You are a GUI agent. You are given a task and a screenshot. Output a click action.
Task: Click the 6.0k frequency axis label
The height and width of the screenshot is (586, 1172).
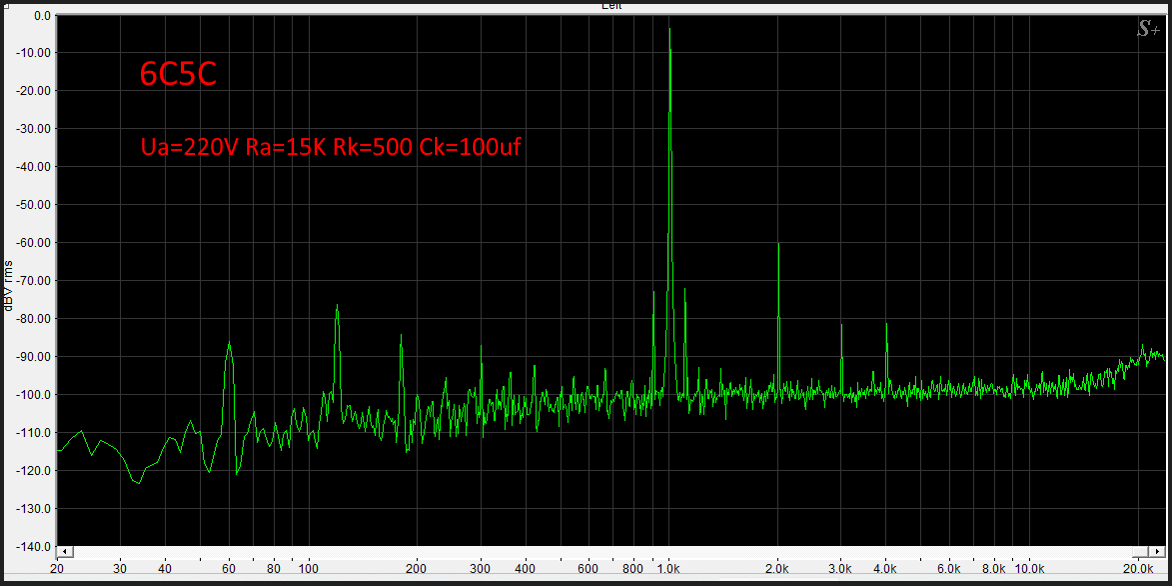[x=949, y=568]
